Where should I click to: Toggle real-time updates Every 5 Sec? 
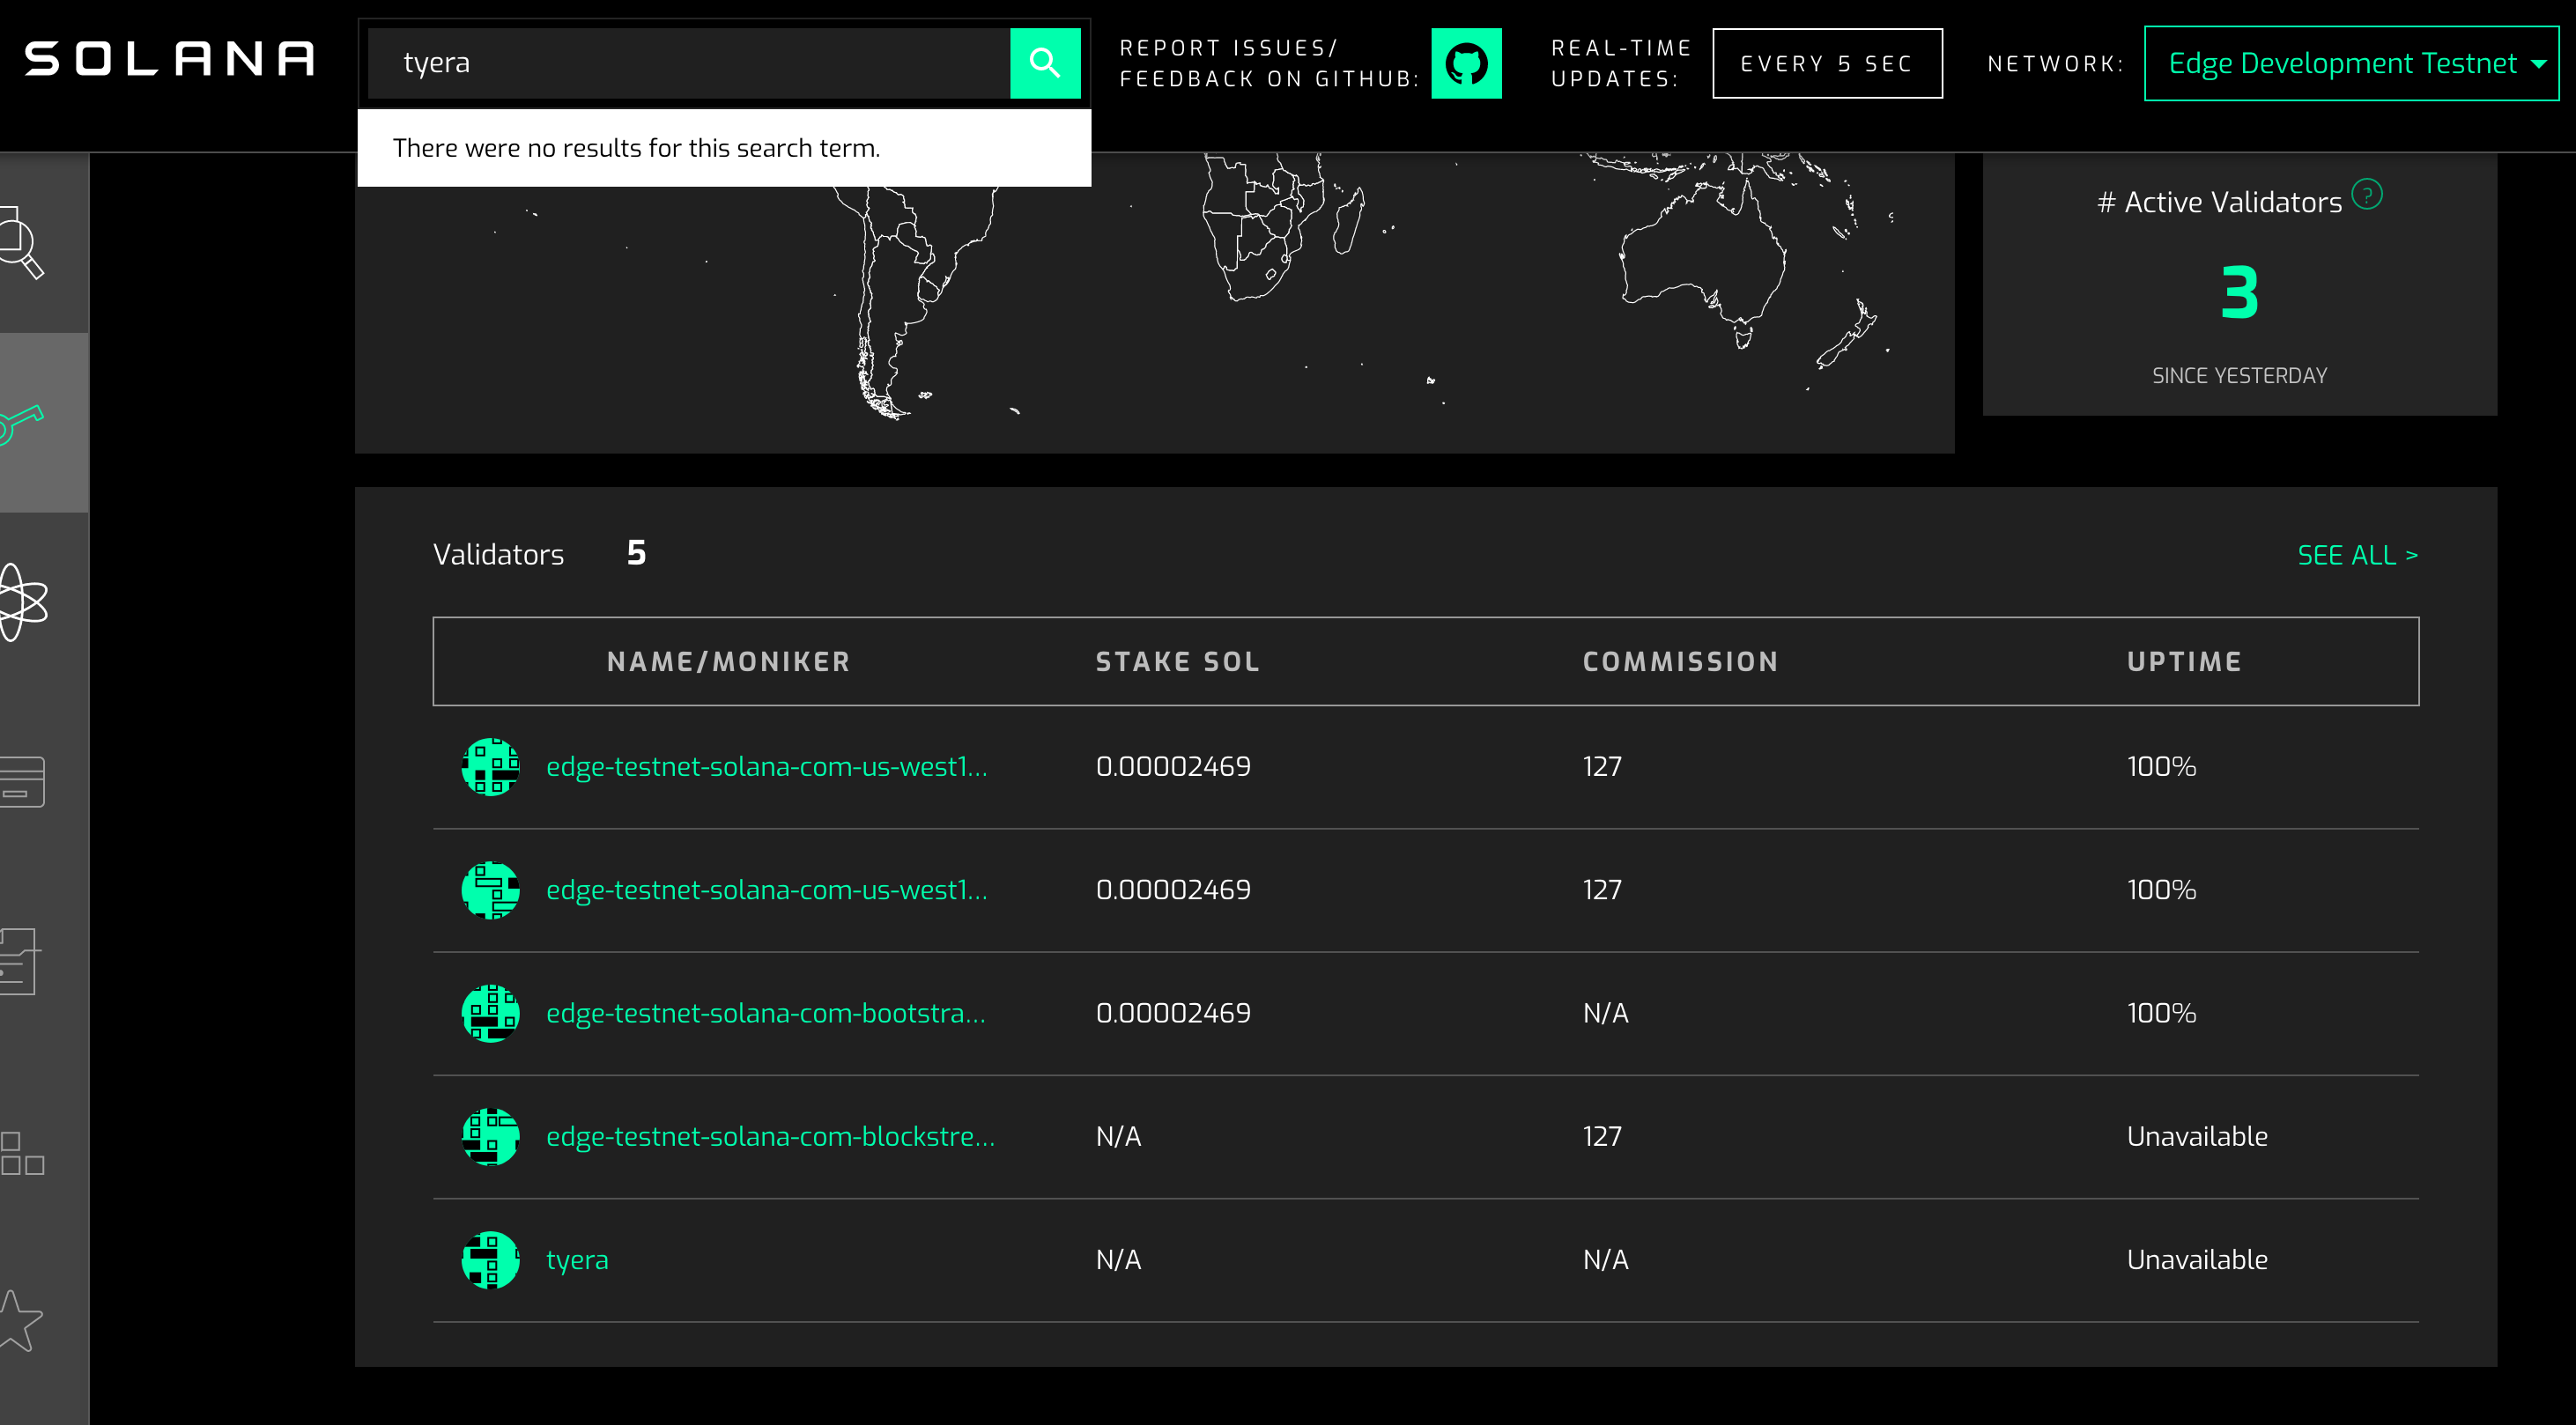[x=1826, y=63]
